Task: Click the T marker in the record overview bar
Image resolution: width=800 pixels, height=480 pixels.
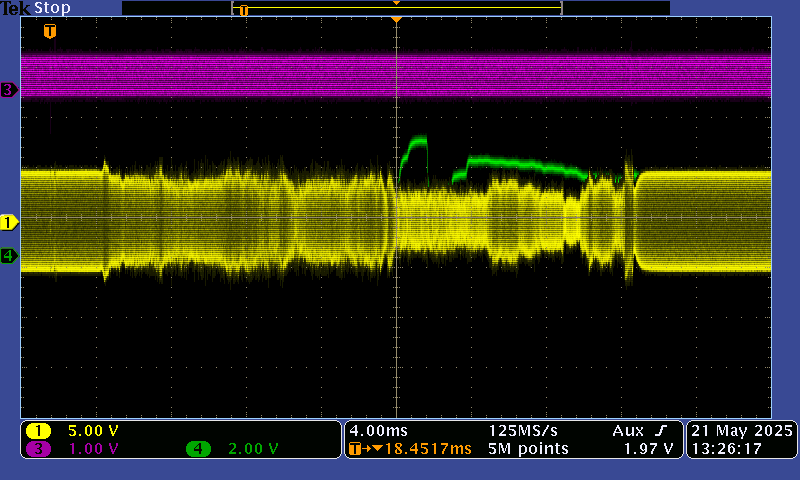Action: [243, 10]
